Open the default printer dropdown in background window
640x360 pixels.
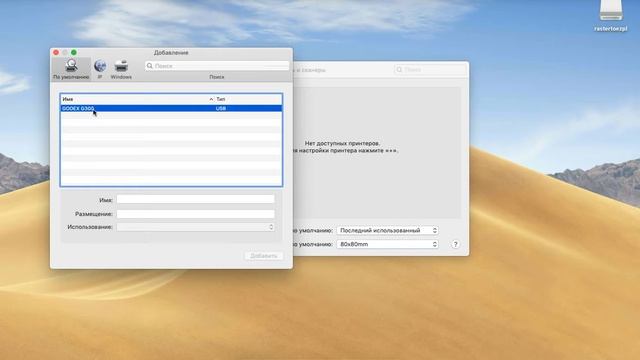(x=387, y=231)
